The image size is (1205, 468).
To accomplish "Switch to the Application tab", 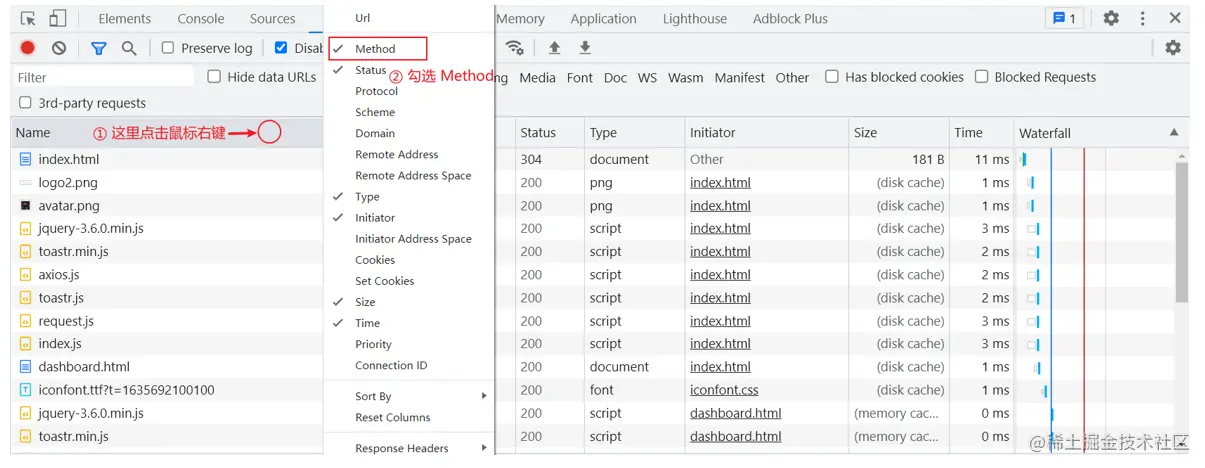I will 603,18.
